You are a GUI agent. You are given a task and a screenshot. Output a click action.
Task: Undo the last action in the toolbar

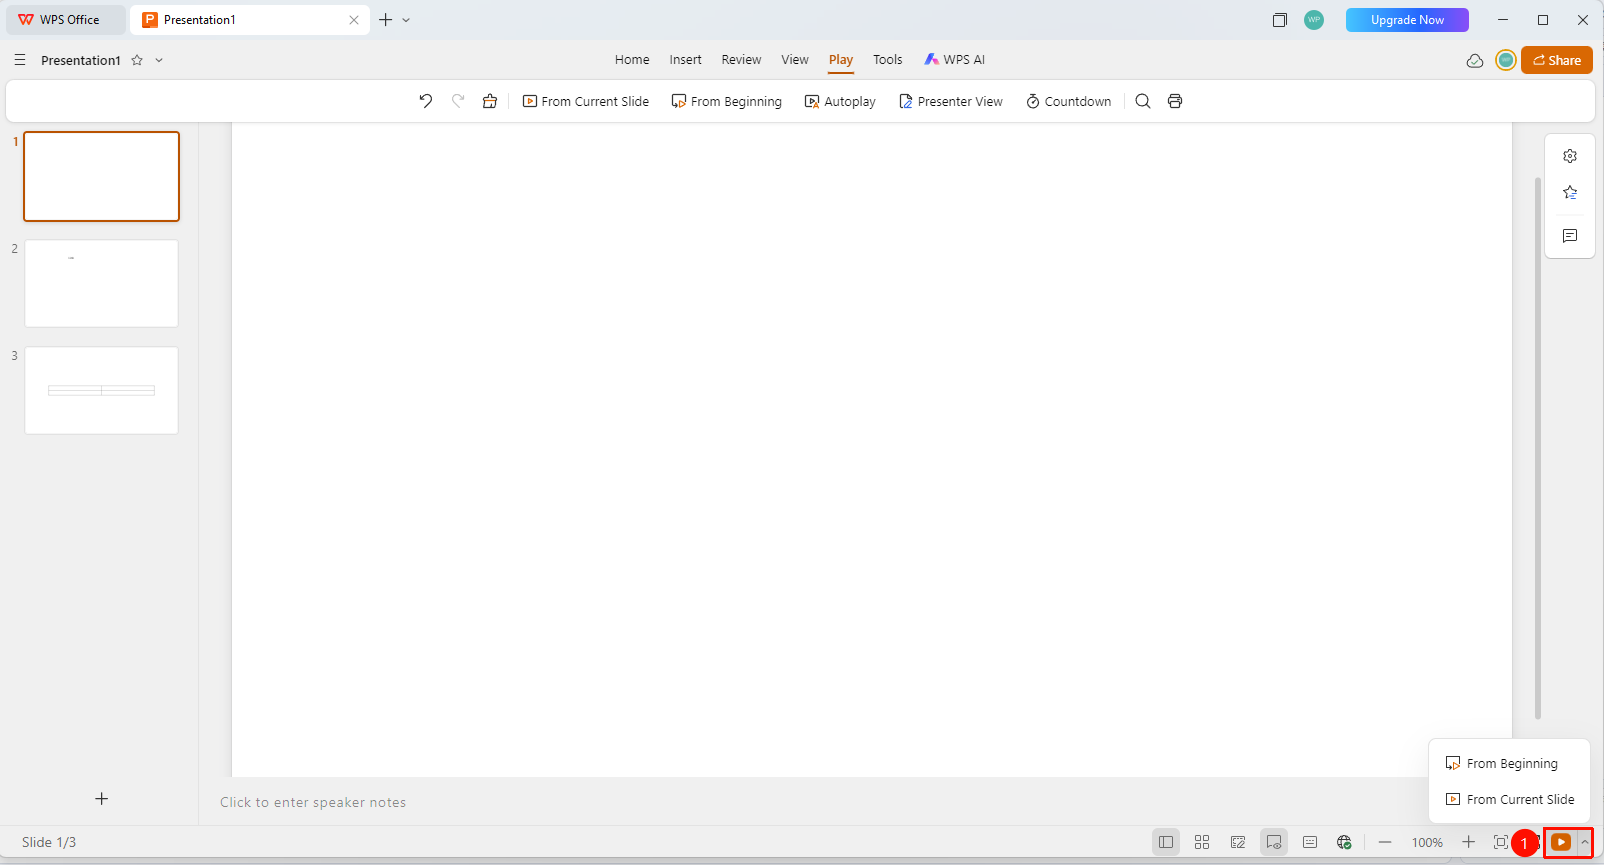click(425, 101)
